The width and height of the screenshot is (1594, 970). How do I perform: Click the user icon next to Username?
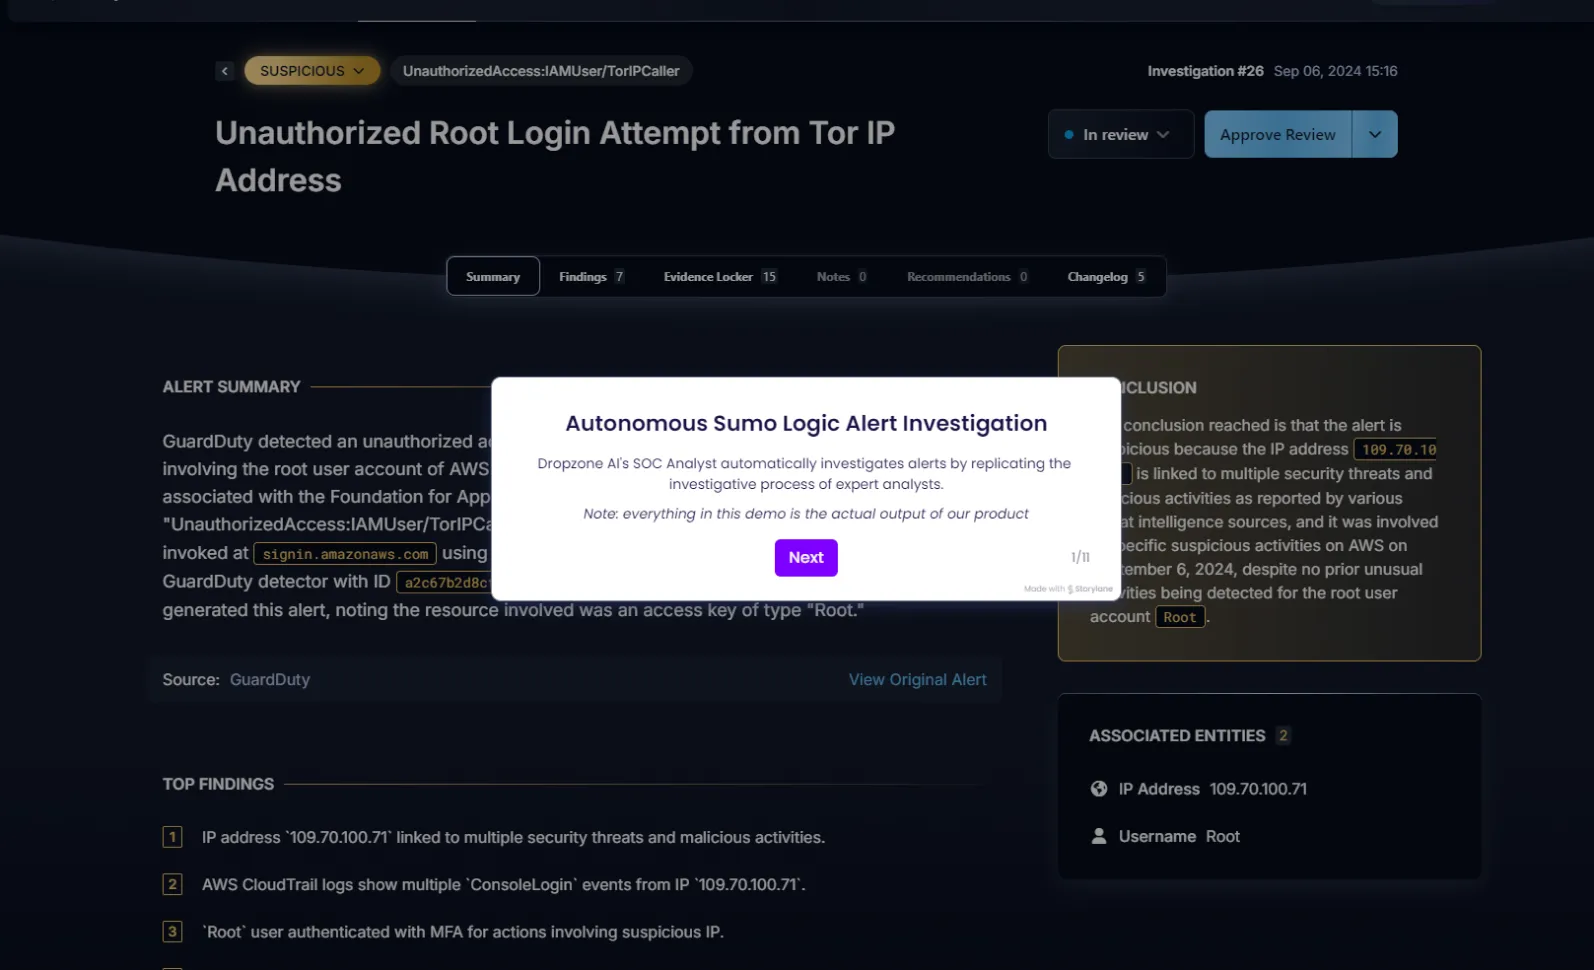point(1099,836)
